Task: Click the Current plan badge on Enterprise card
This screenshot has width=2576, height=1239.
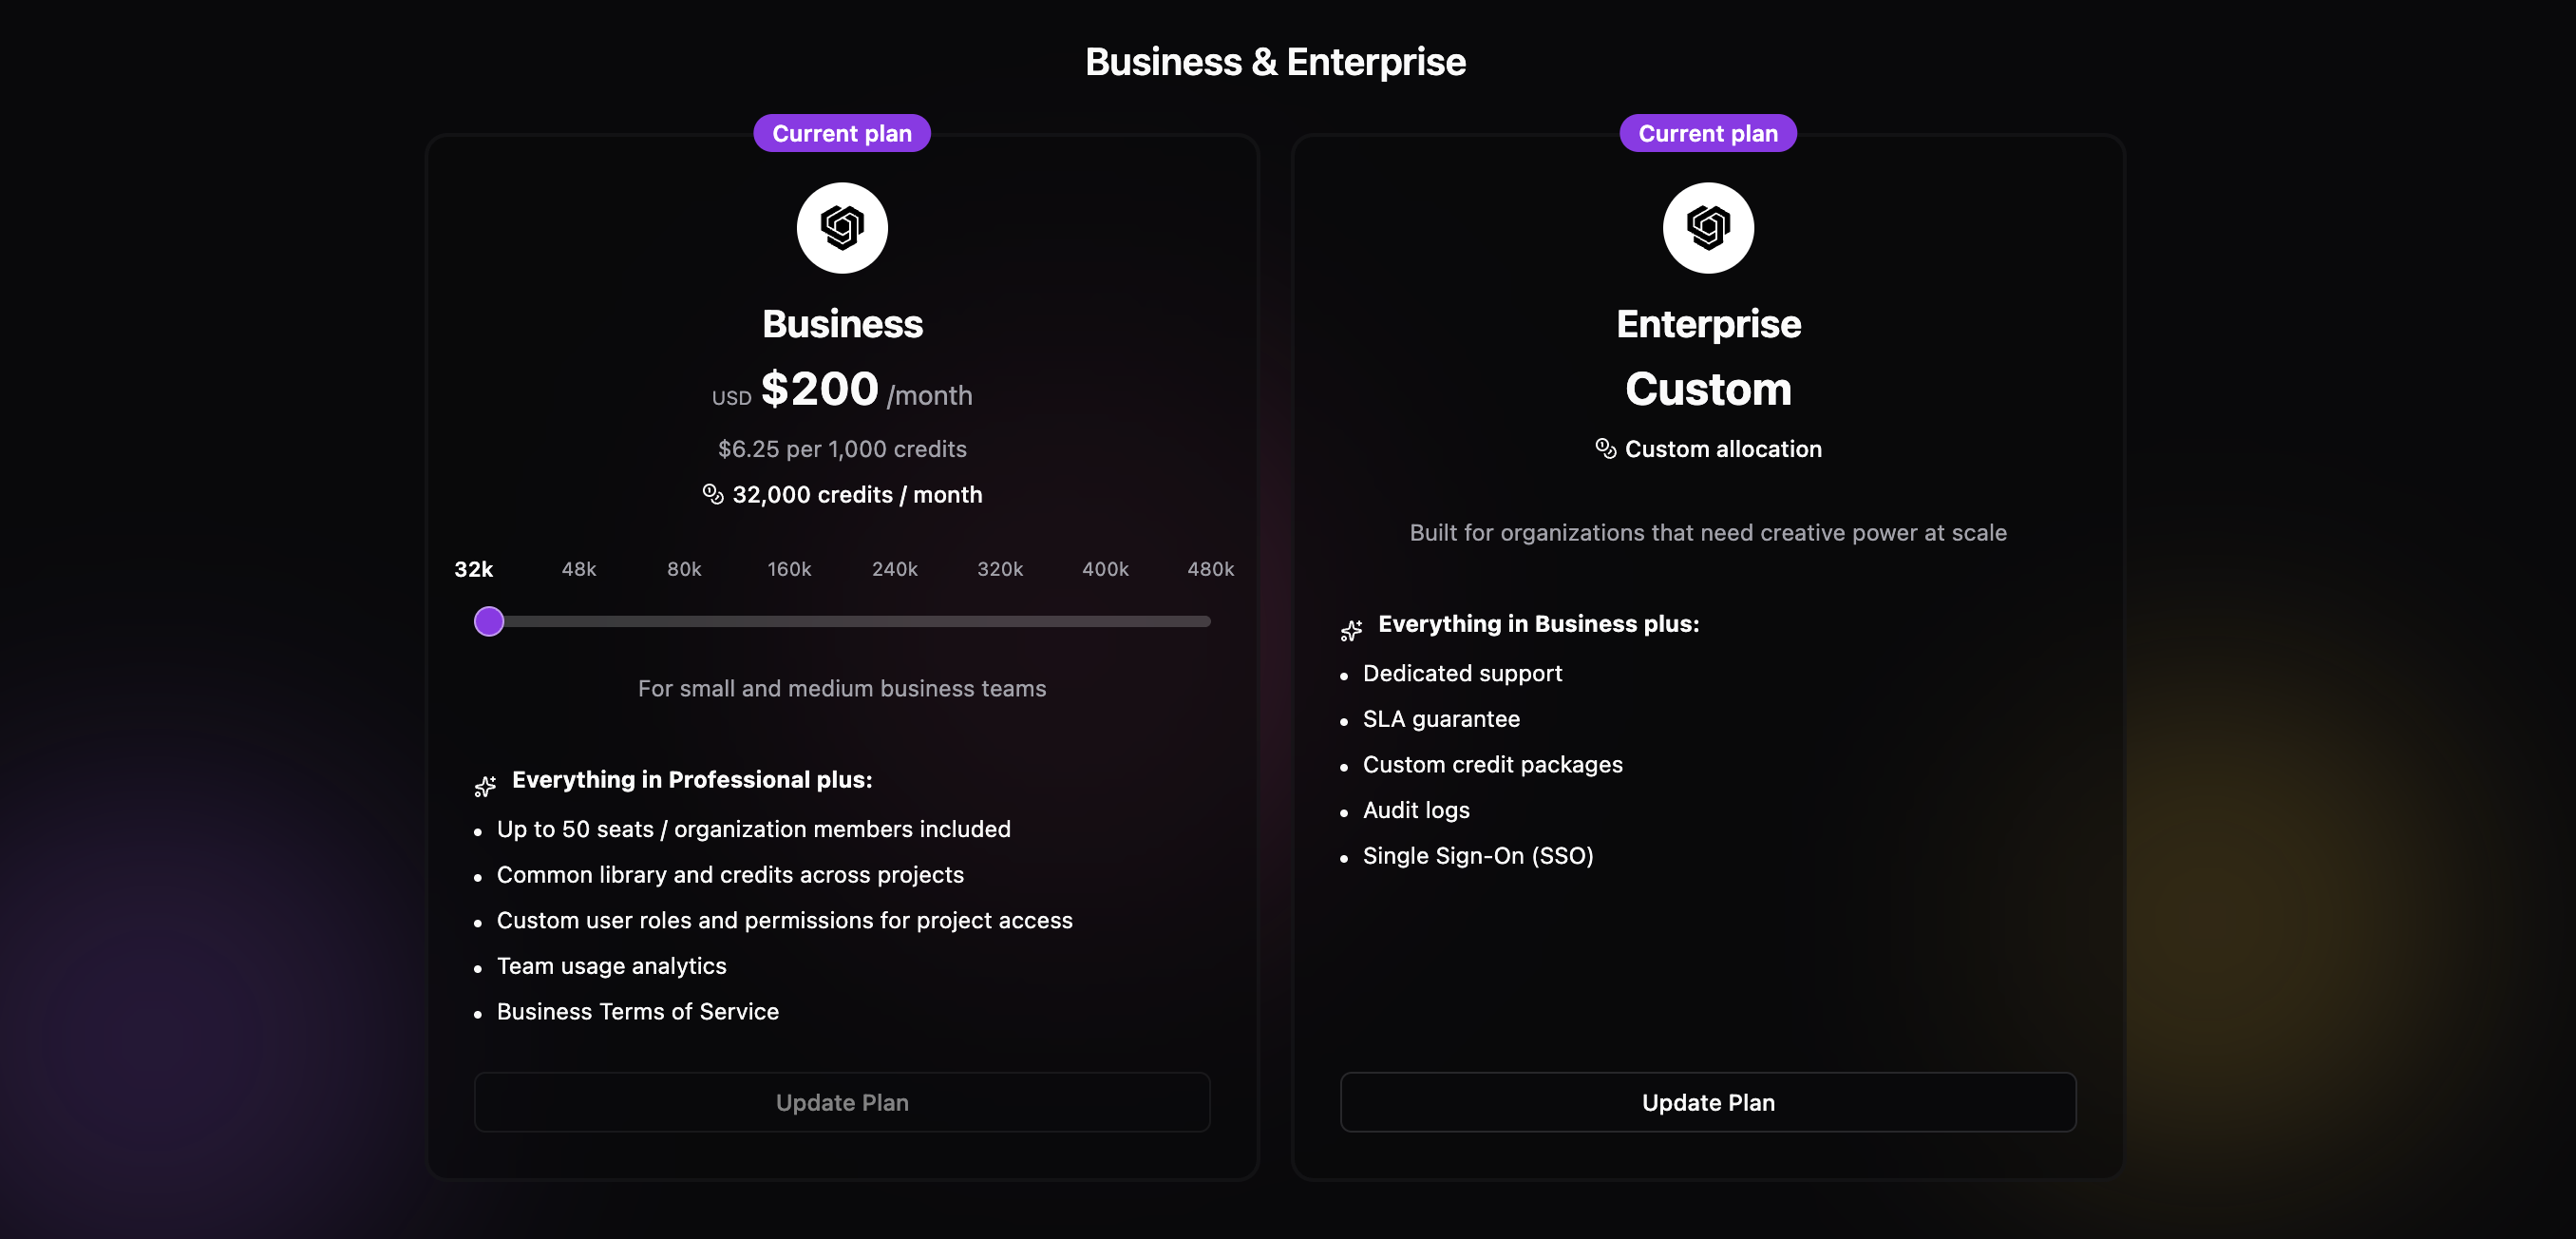Action: click(1707, 132)
